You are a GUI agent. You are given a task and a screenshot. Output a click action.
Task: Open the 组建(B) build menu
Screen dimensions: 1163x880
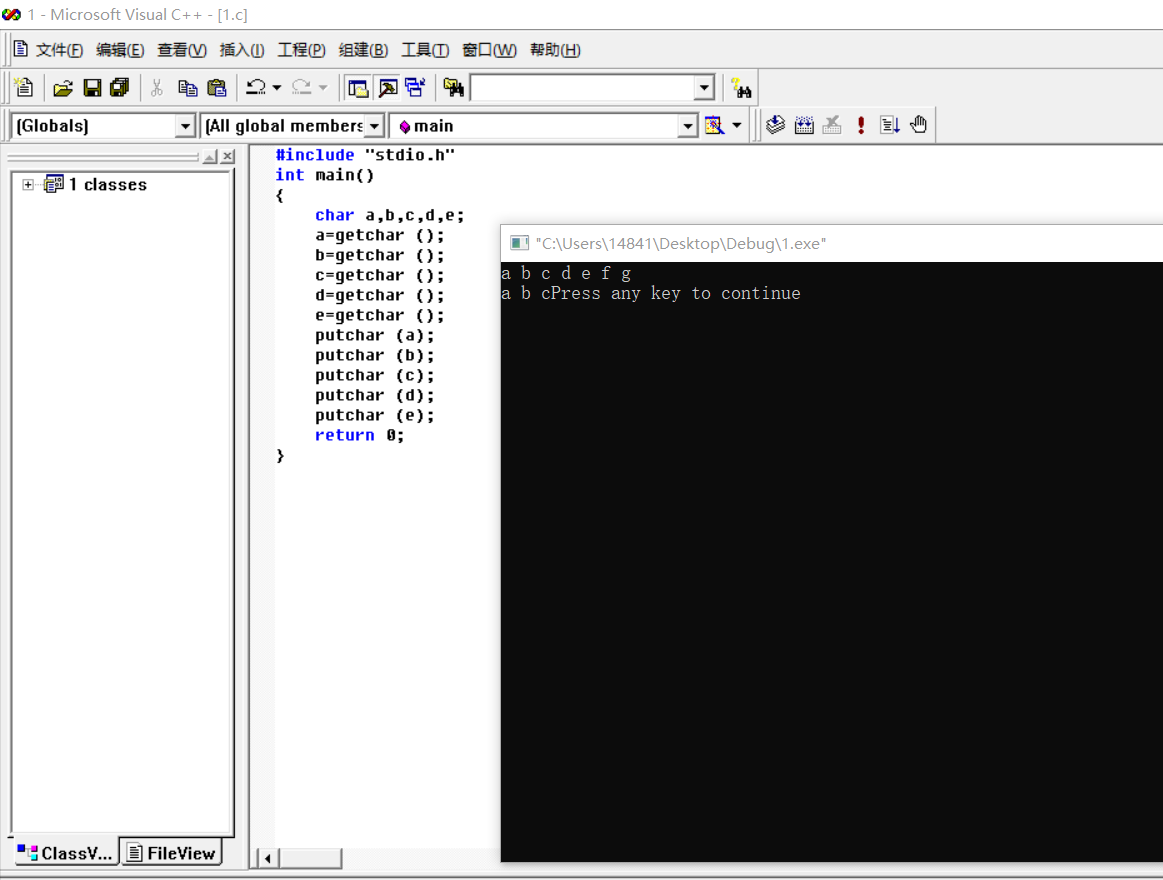pyautogui.click(x=363, y=50)
